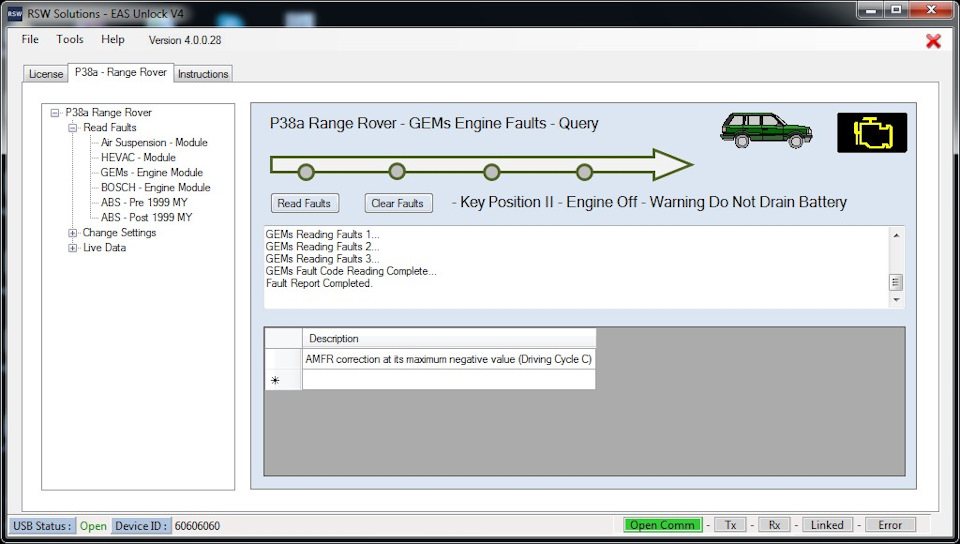
Task: Click the Error status indicator
Action: tap(890, 525)
